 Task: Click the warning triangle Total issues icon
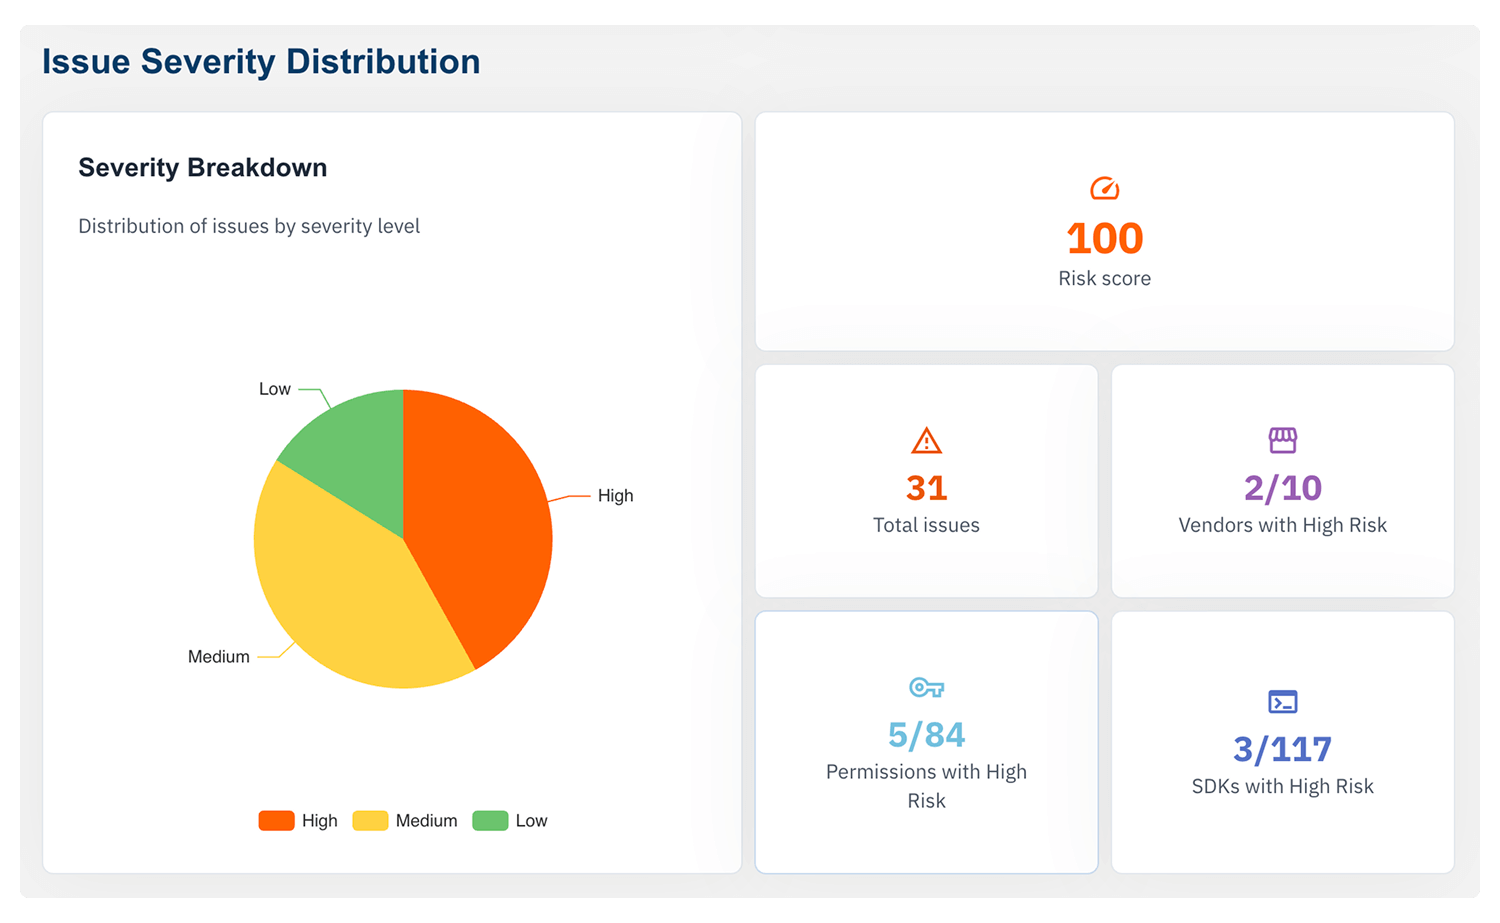click(x=926, y=441)
